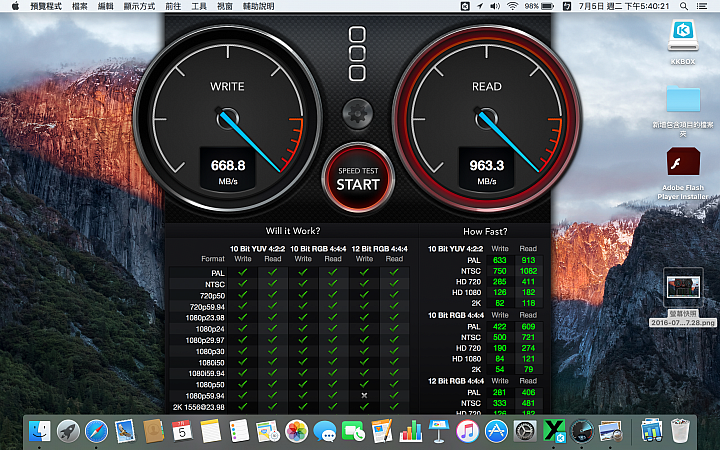Click the X mark in 1080p59.94 row
The height and width of the screenshot is (450, 720).
[x=364, y=395]
